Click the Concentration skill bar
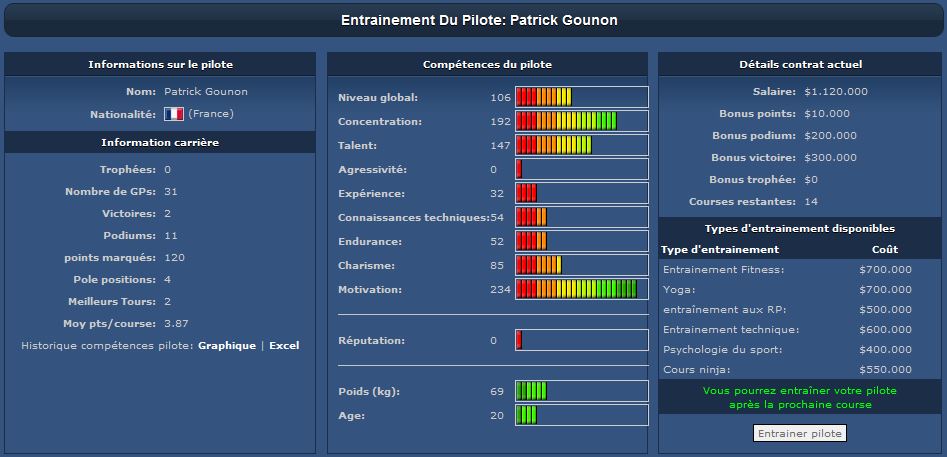 coord(582,121)
